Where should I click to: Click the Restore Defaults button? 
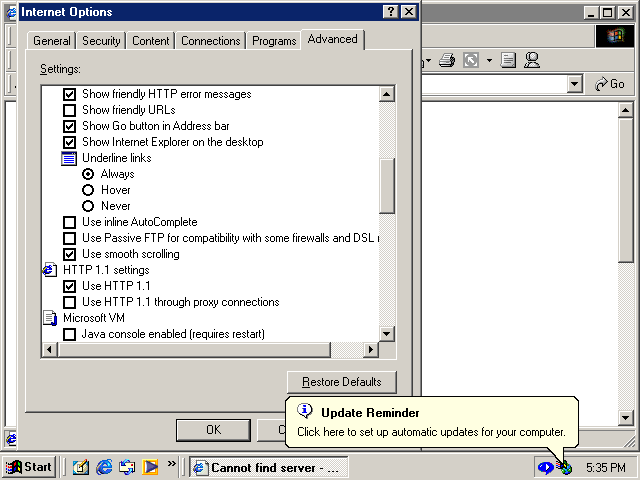[342, 382]
